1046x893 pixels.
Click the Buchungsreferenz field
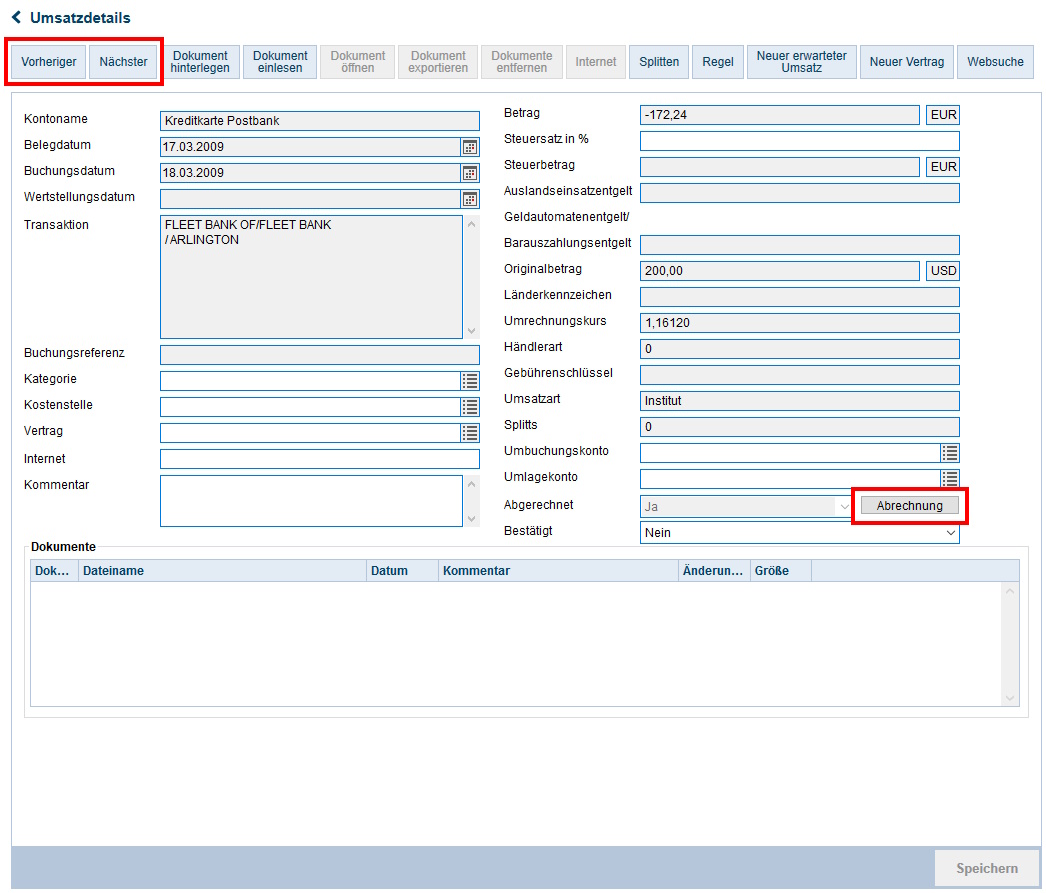tap(320, 355)
